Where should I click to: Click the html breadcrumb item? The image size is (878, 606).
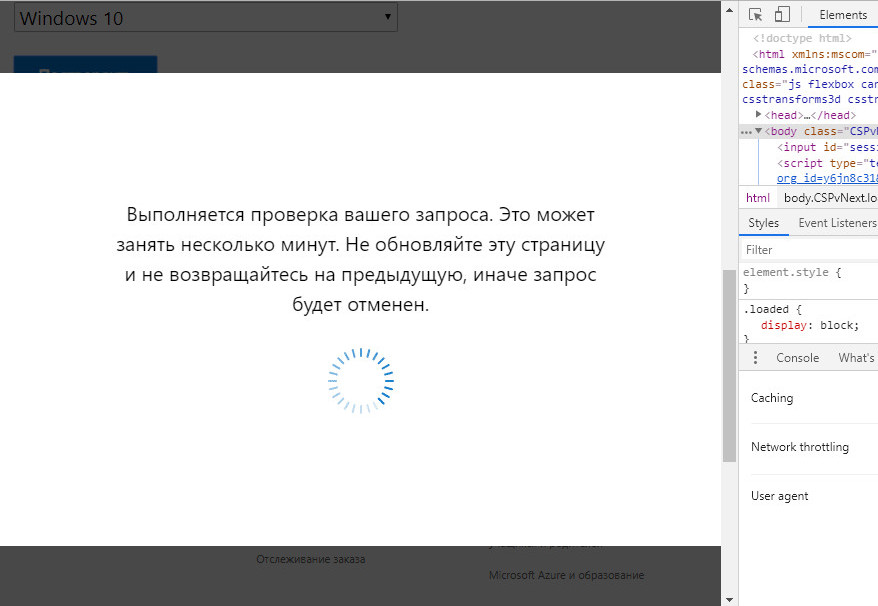click(x=758, y=198)
